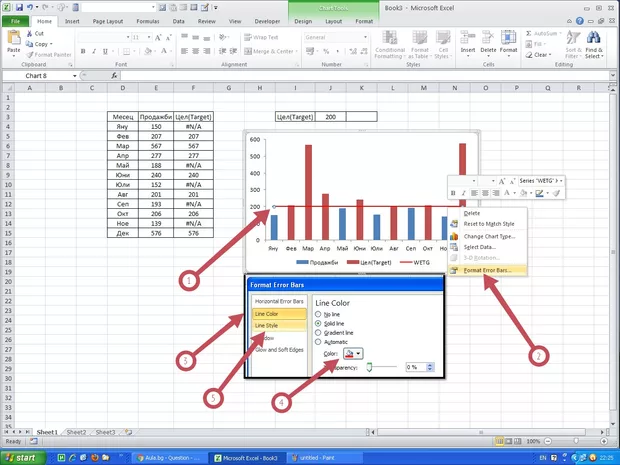
Task: Select the Gradient line radio option
Action: 318,333
